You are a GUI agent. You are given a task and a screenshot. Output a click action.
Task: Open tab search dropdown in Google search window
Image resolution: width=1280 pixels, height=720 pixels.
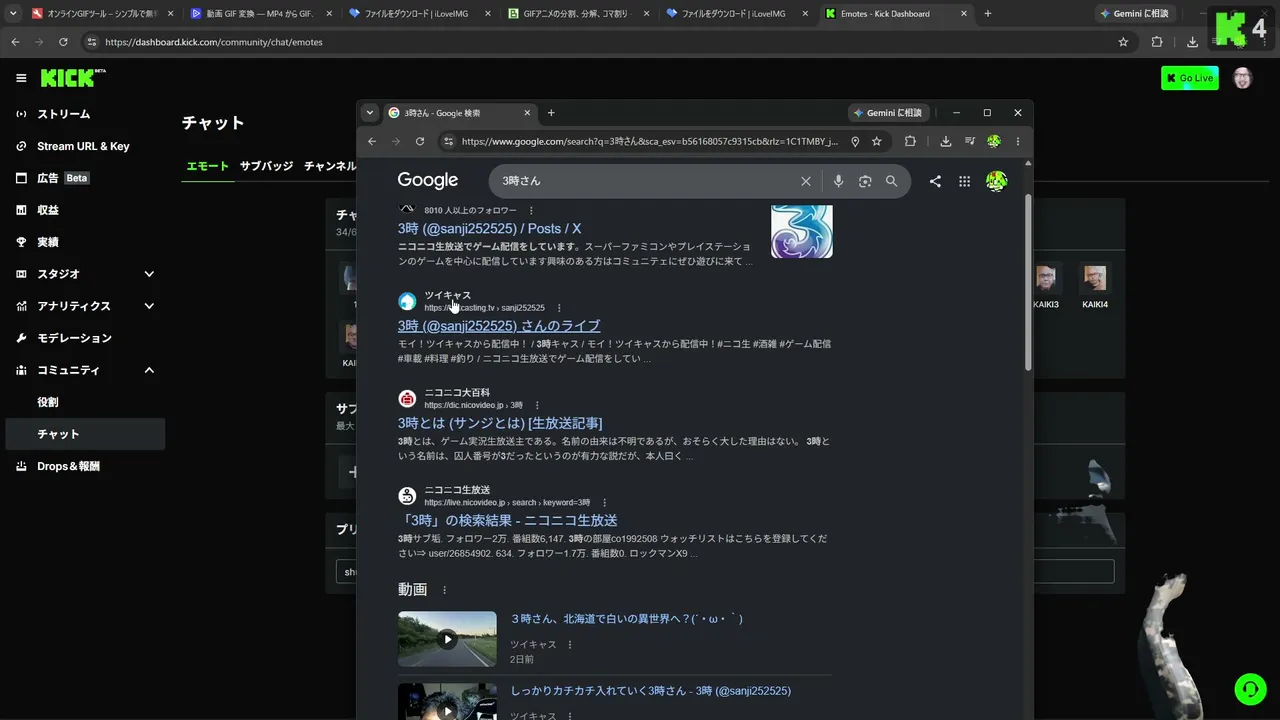[x=370, y=113]
